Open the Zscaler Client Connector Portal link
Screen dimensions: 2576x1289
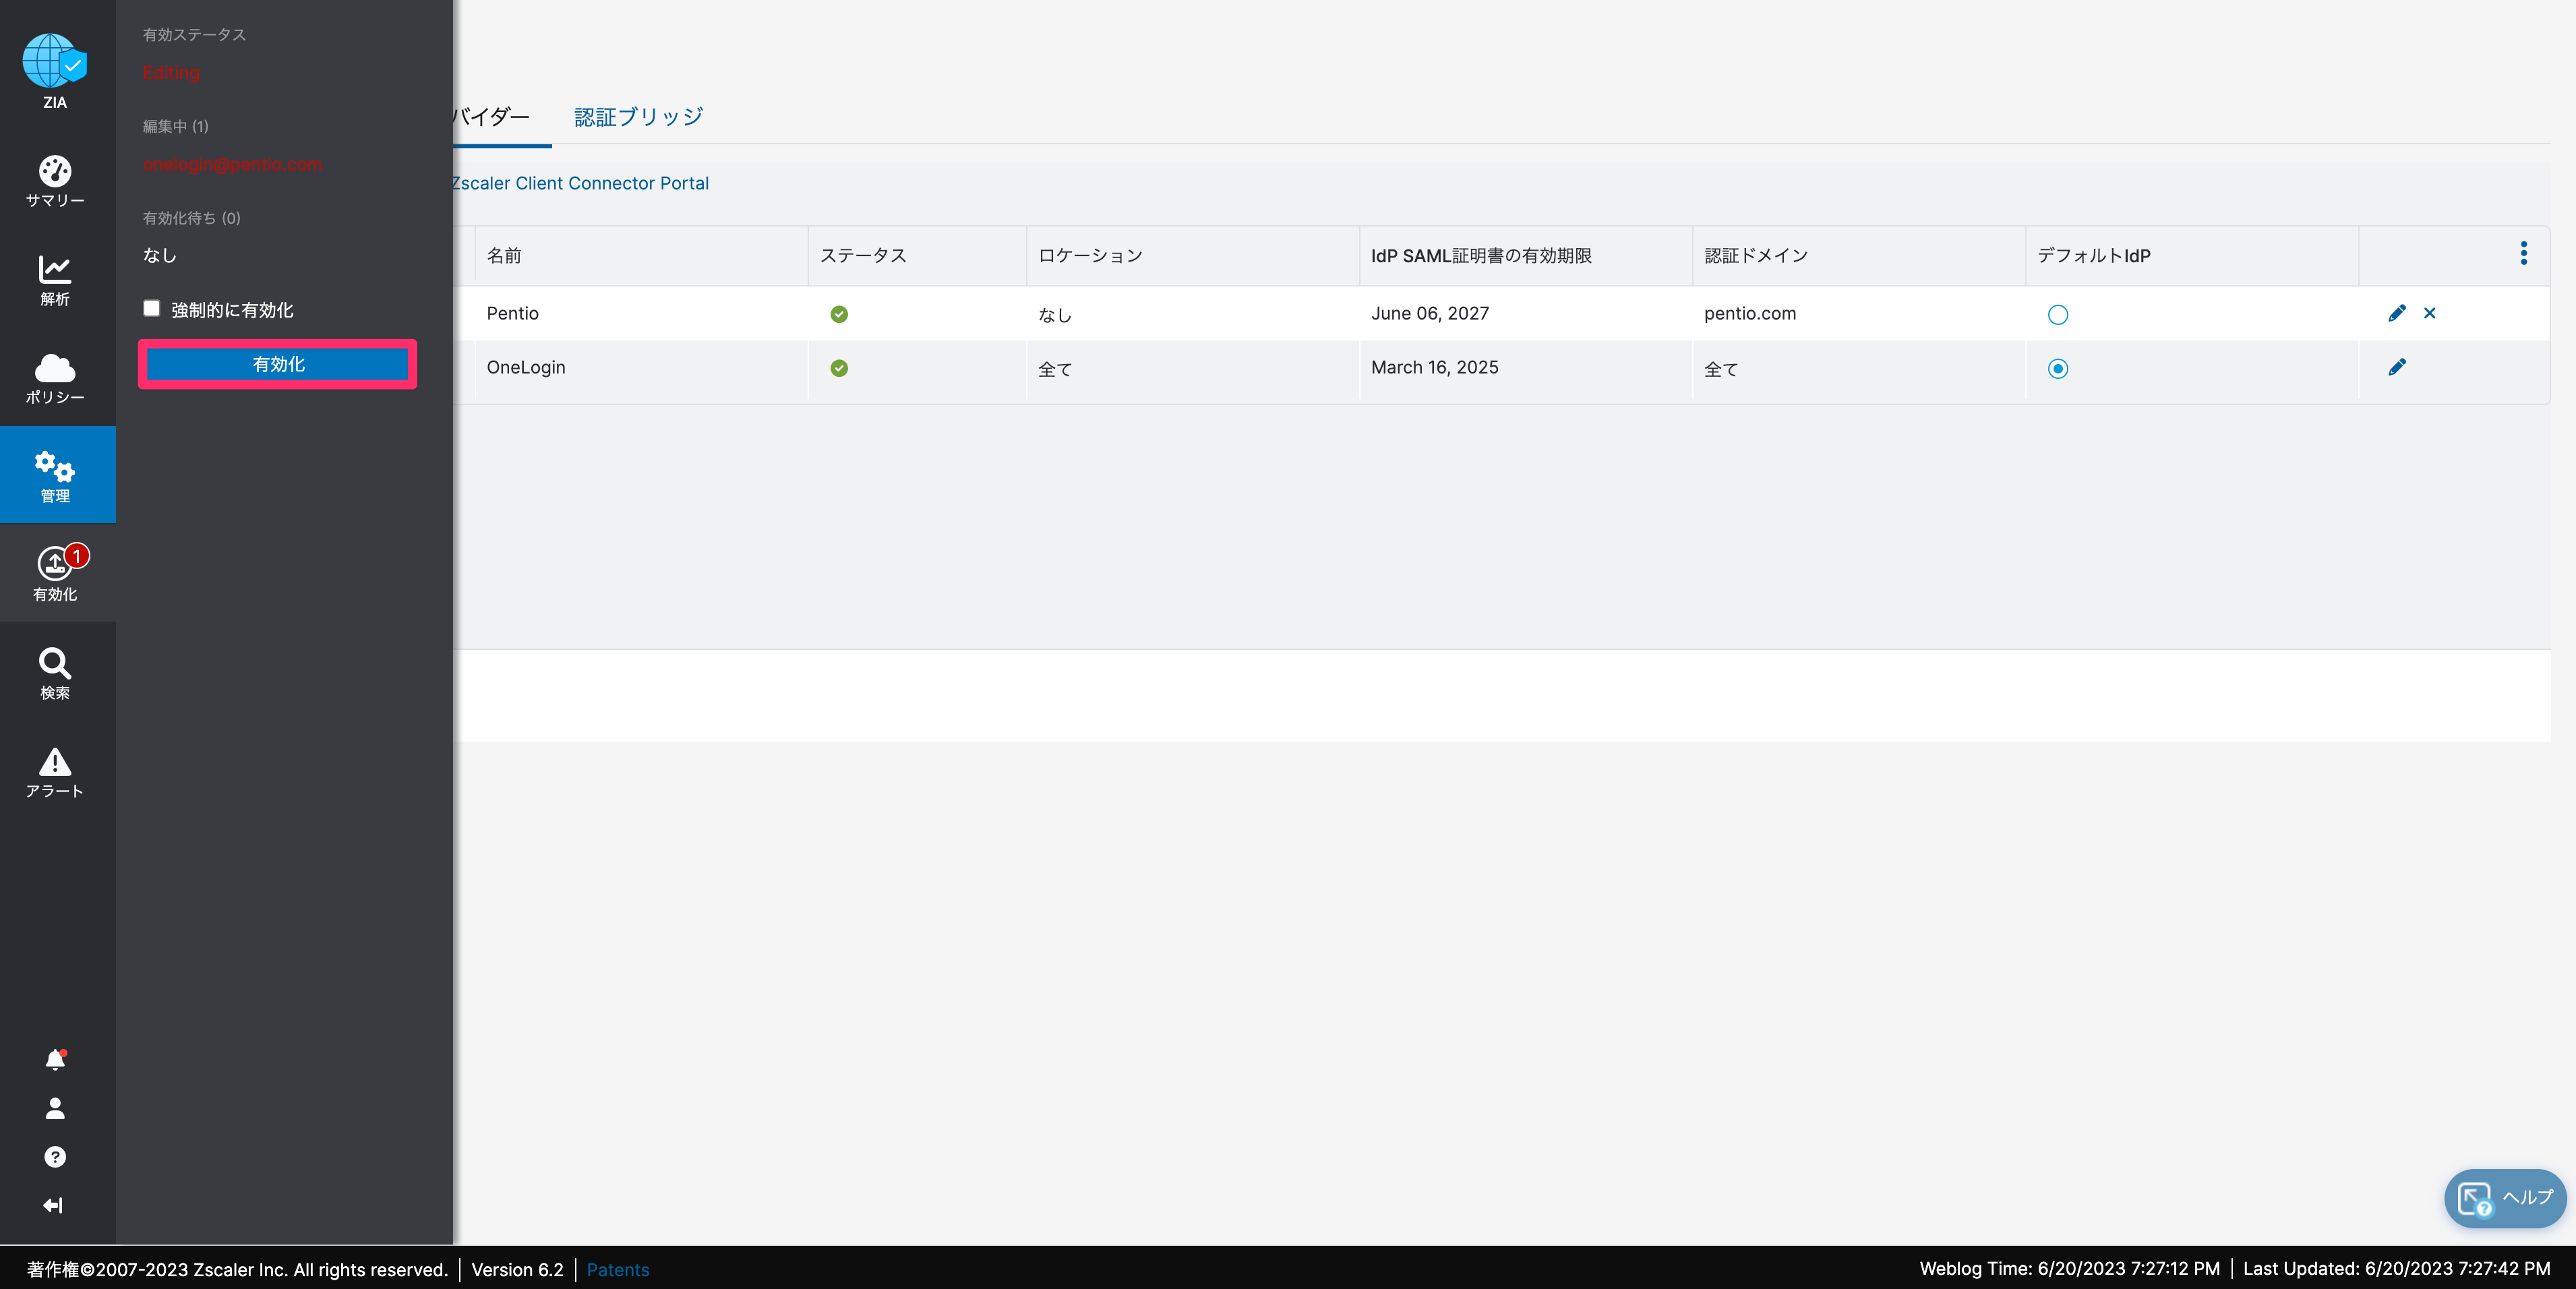coord(580,183)
